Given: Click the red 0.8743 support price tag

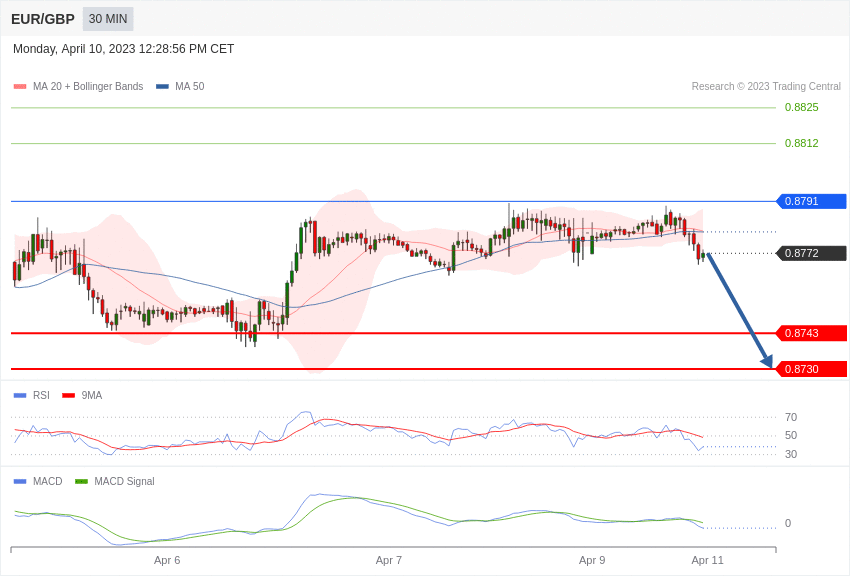Looking at the screenshot, I should [x=812, y=333].
